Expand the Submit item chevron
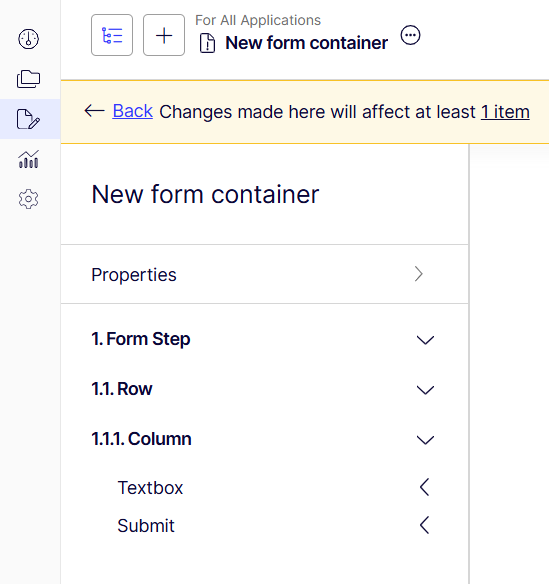549x584 pixels. pyautogui.click(x=425, y=525)
